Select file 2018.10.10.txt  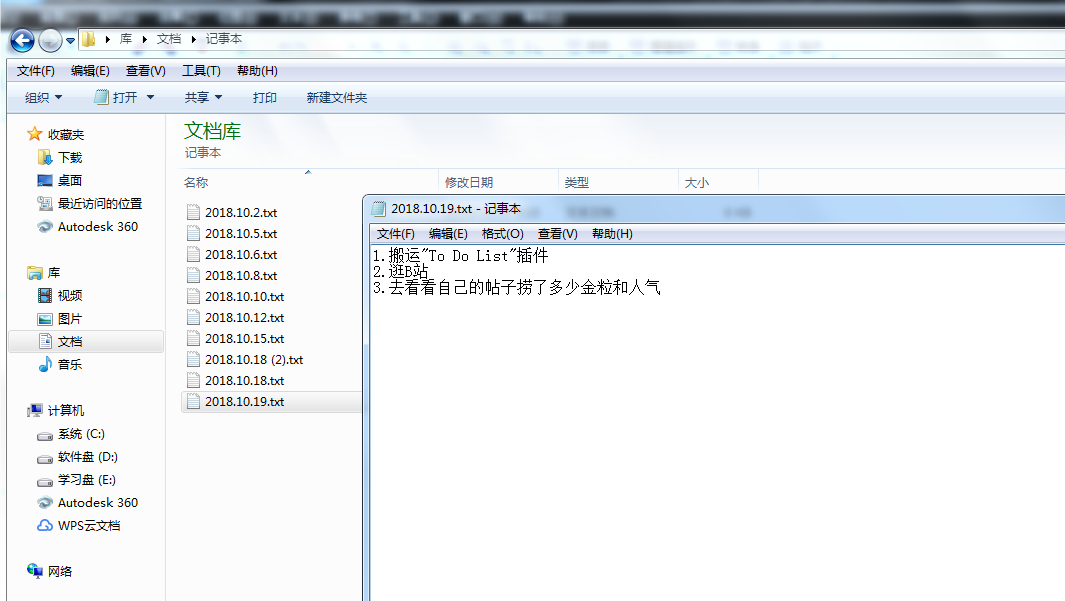(x=244, y=297)
